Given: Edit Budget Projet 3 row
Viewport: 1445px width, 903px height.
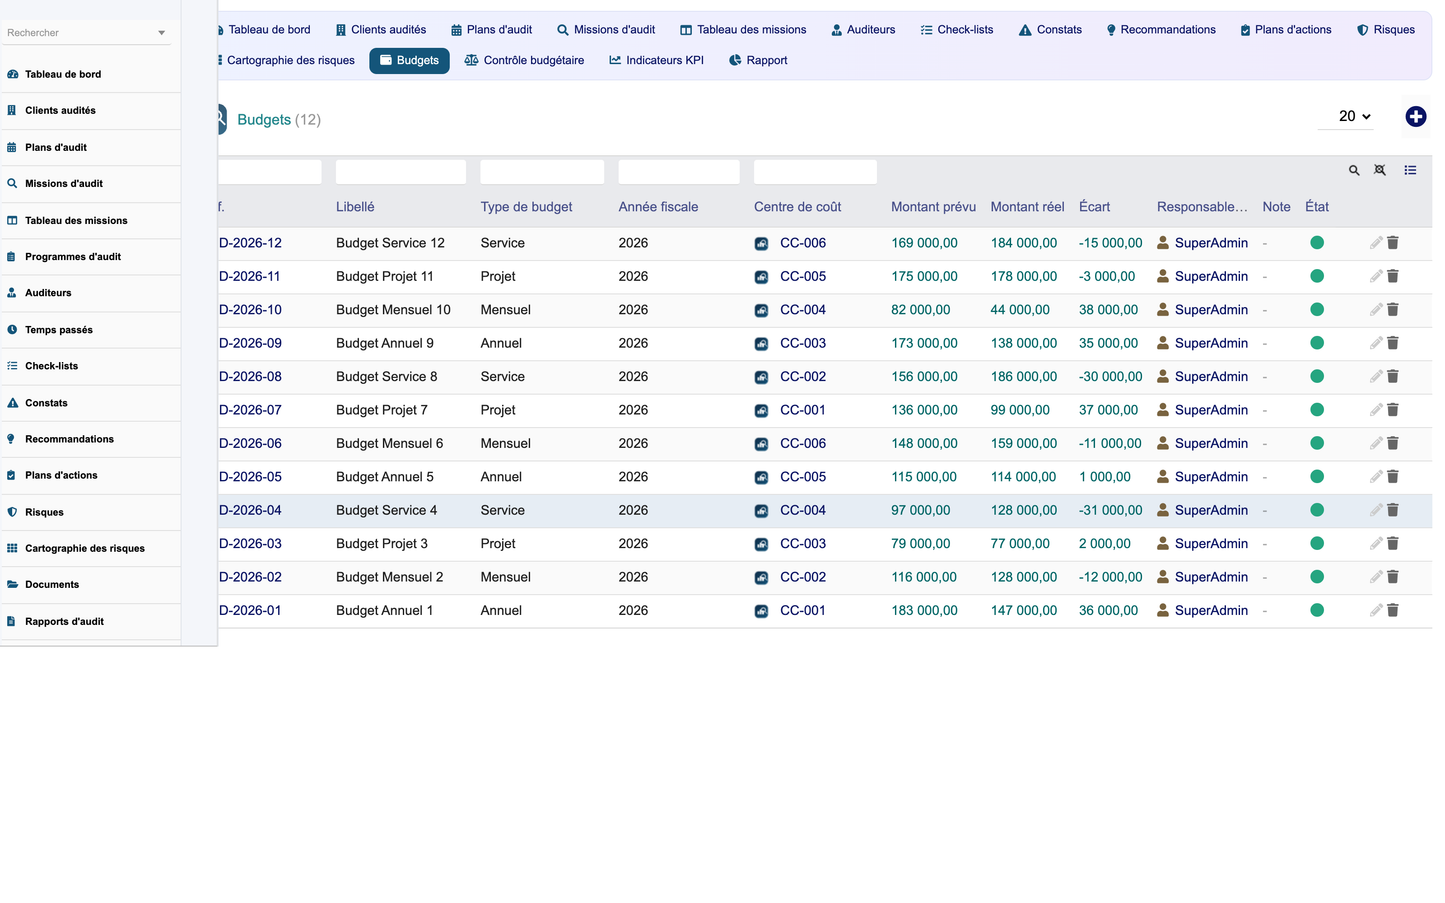Looking at the screenshot, I should point(1376,544).
